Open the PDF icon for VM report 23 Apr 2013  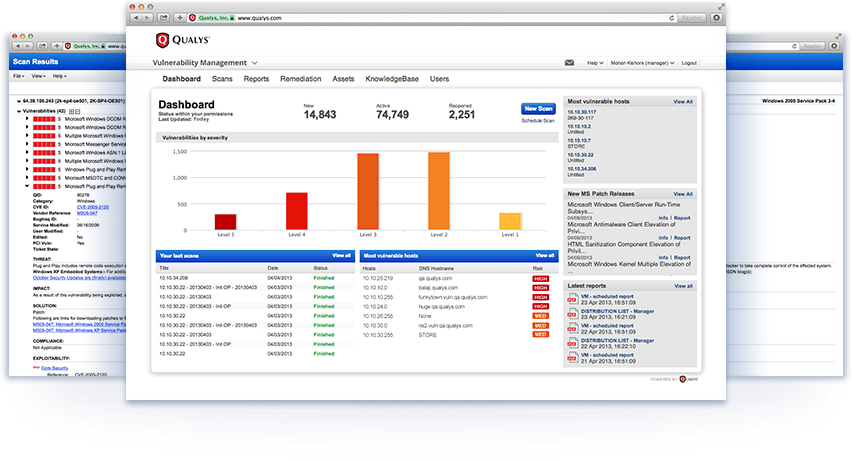pos(572,299)
